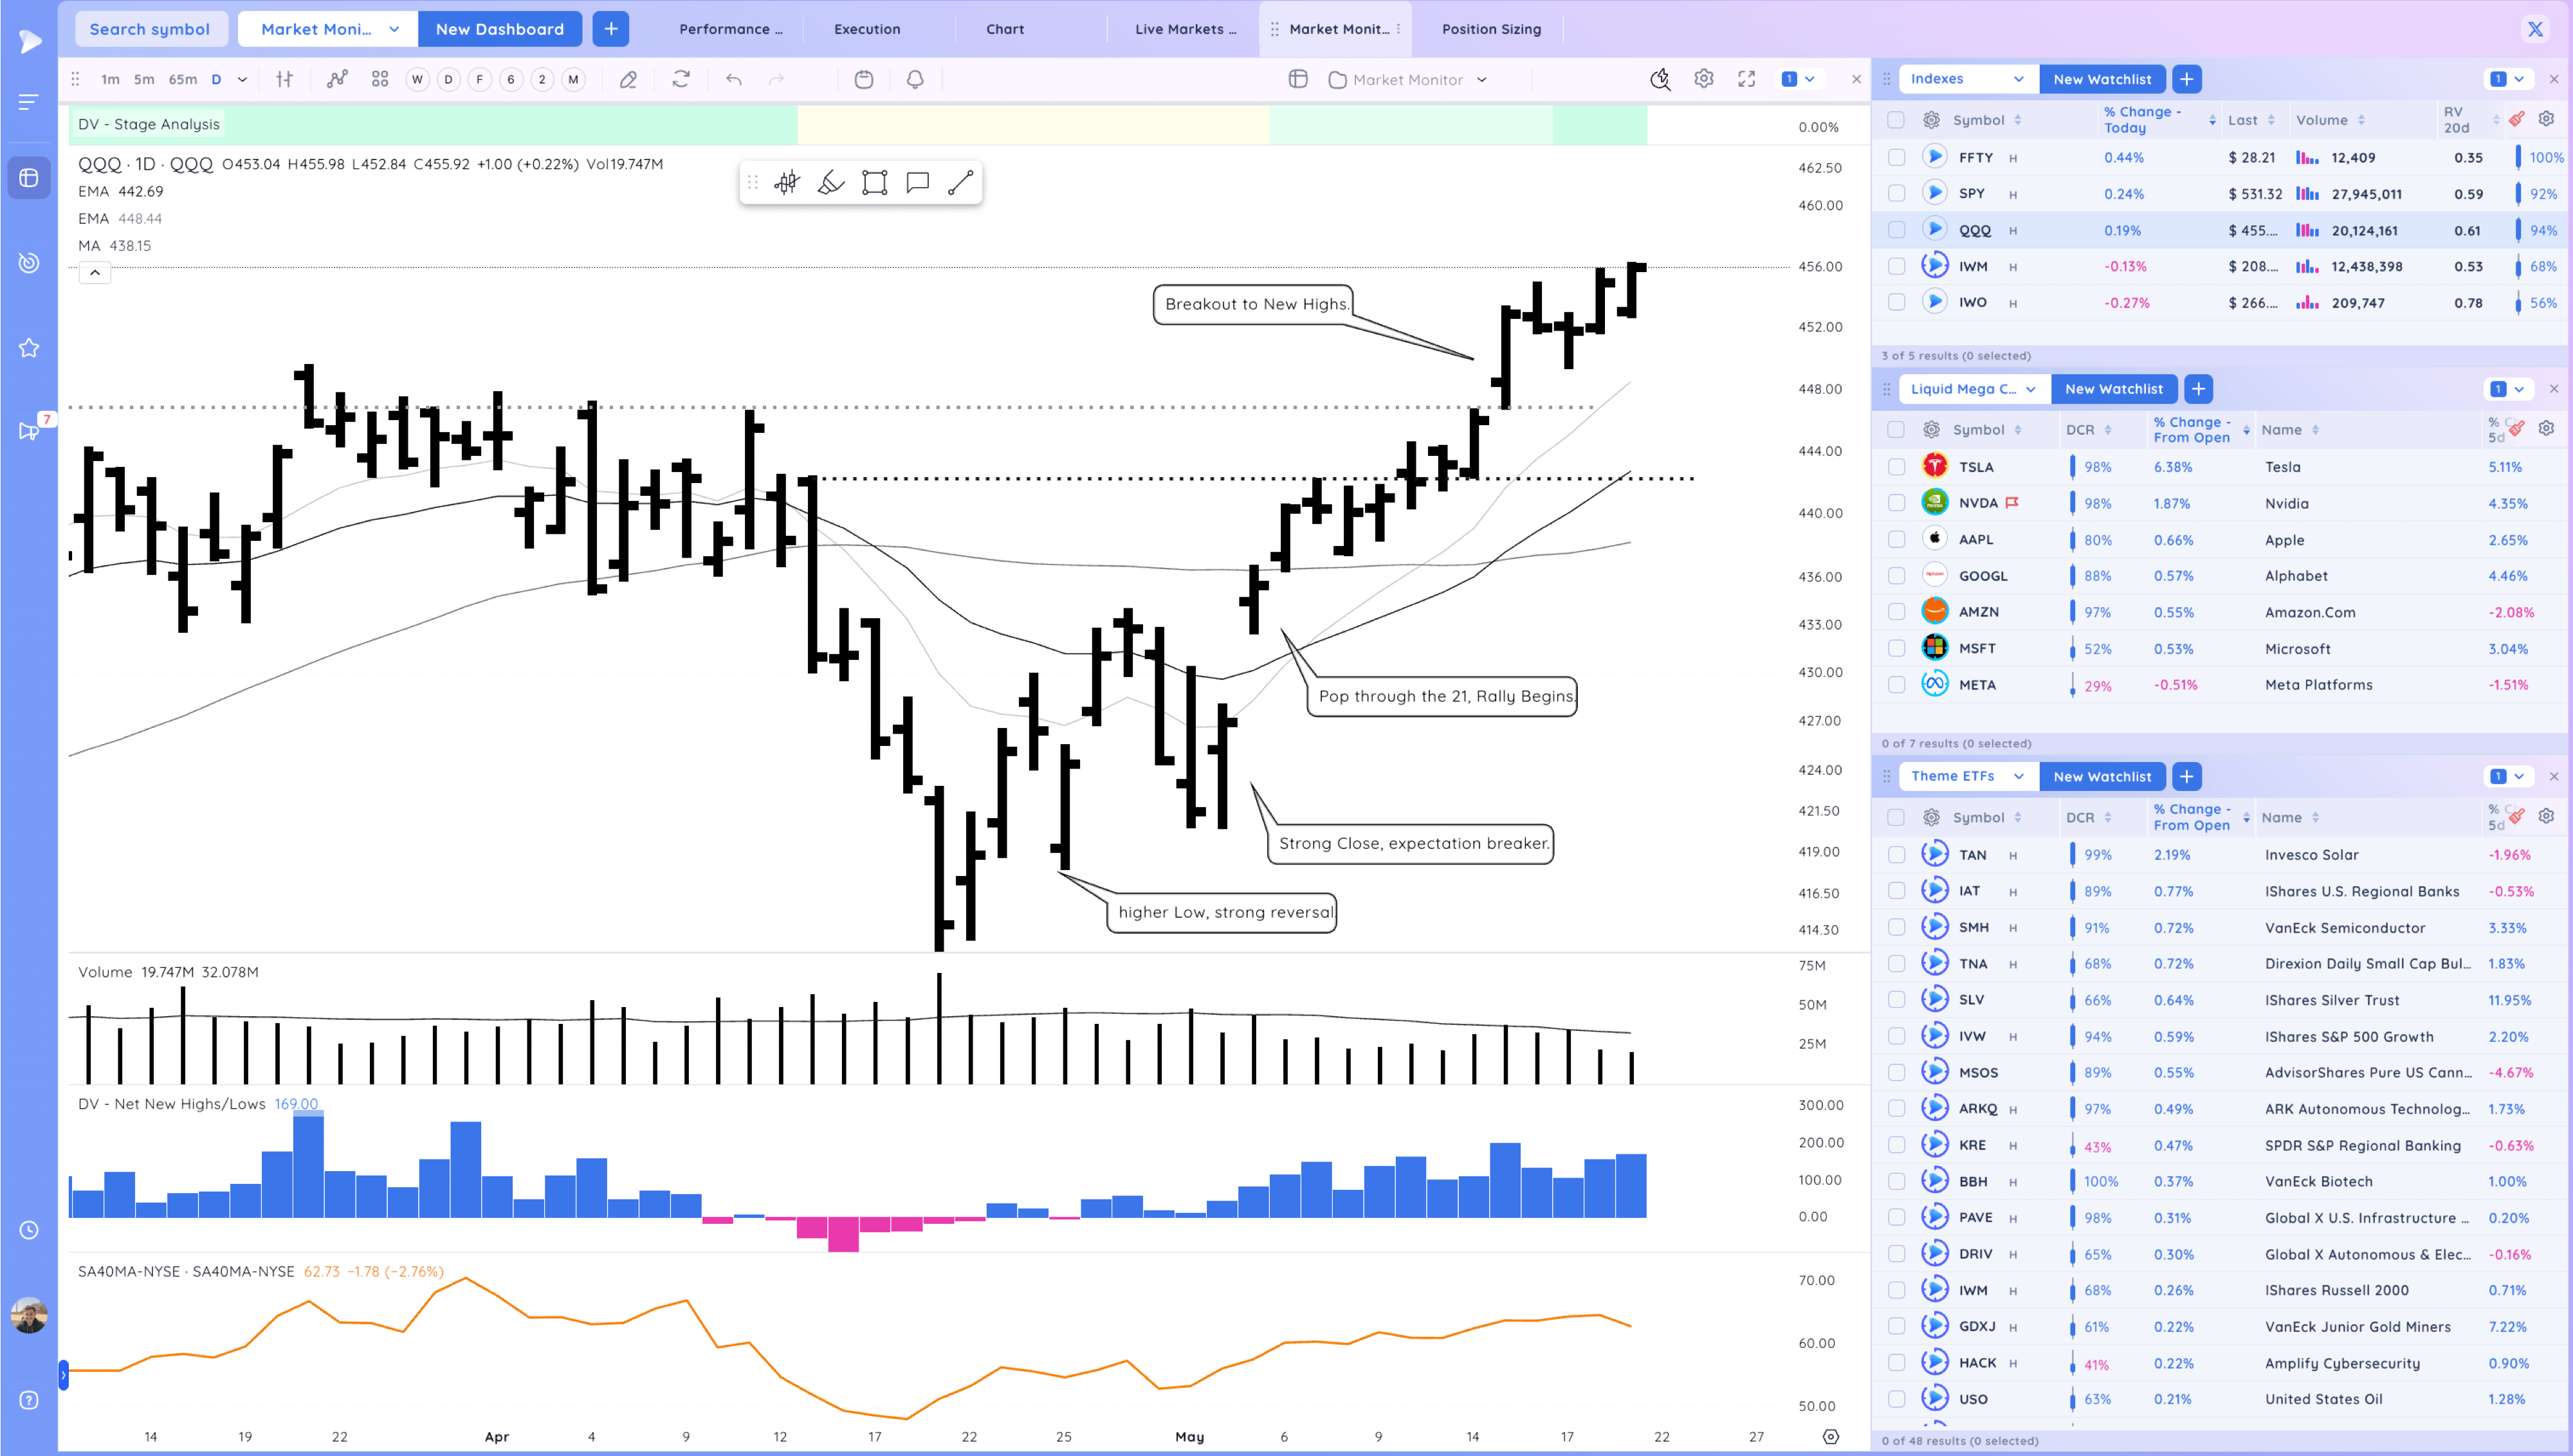Open the Indexes column settings gear
2573x1456 pixels.
point(2546,119)
